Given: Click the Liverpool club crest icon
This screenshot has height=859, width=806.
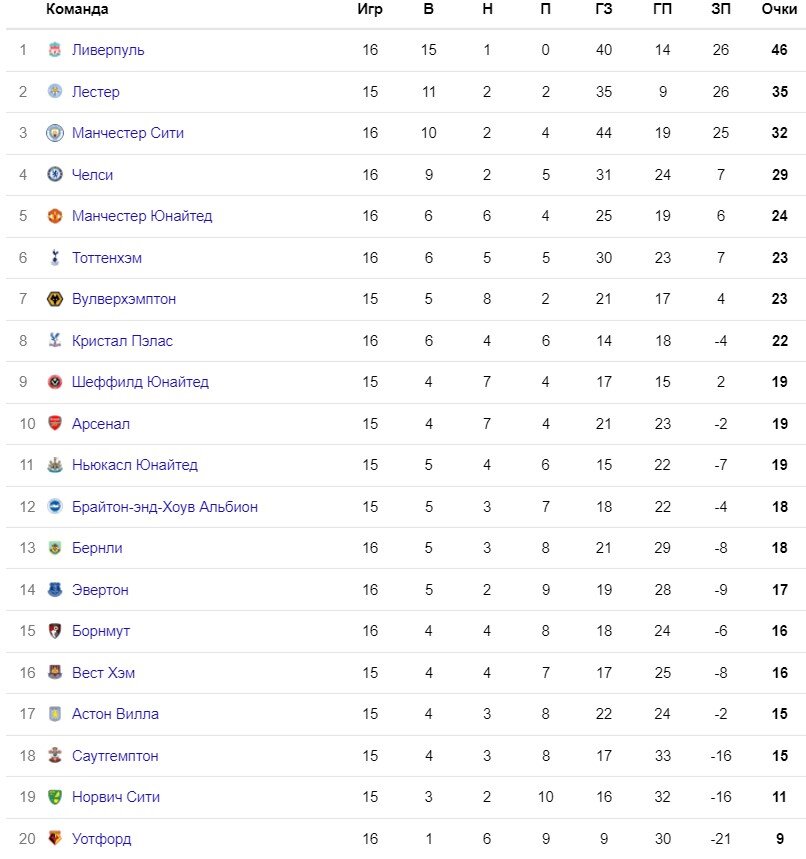Looking at the screenshot, I should coord(55,50).
